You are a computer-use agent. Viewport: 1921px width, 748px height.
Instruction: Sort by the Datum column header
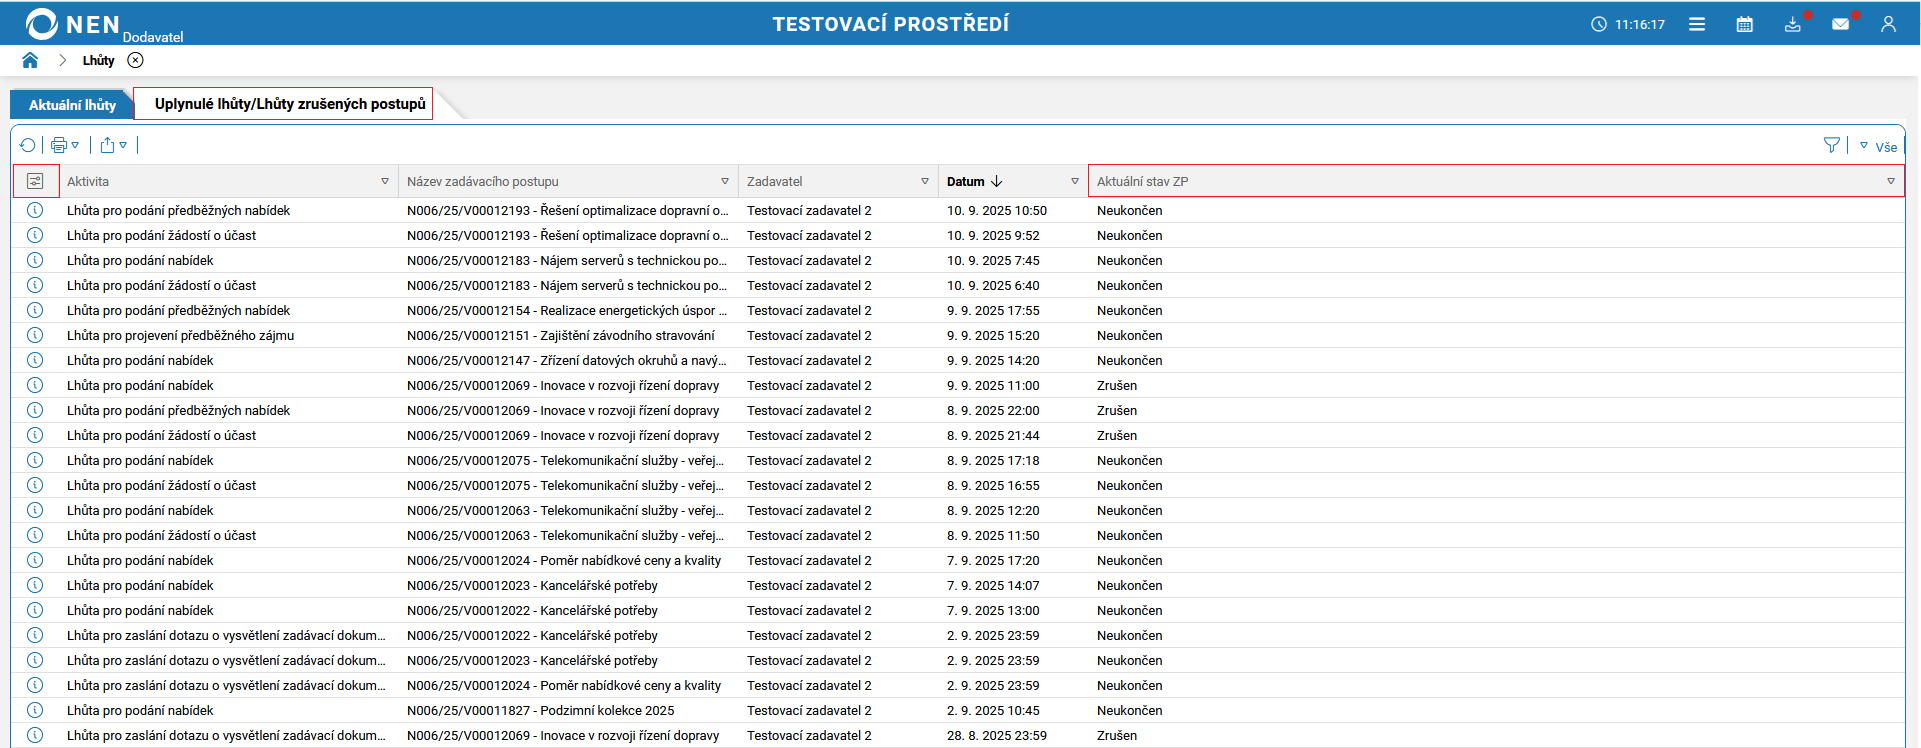point(966,181)
